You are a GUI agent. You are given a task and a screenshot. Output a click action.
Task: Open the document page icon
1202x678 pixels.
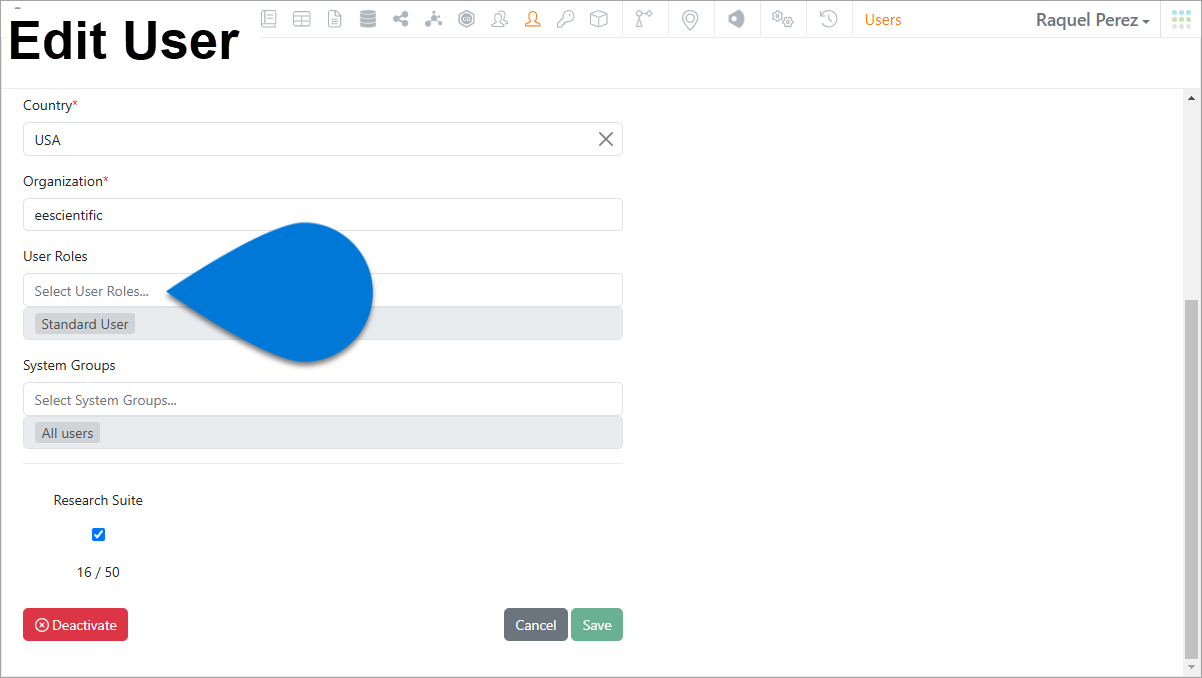pos(334,18)
